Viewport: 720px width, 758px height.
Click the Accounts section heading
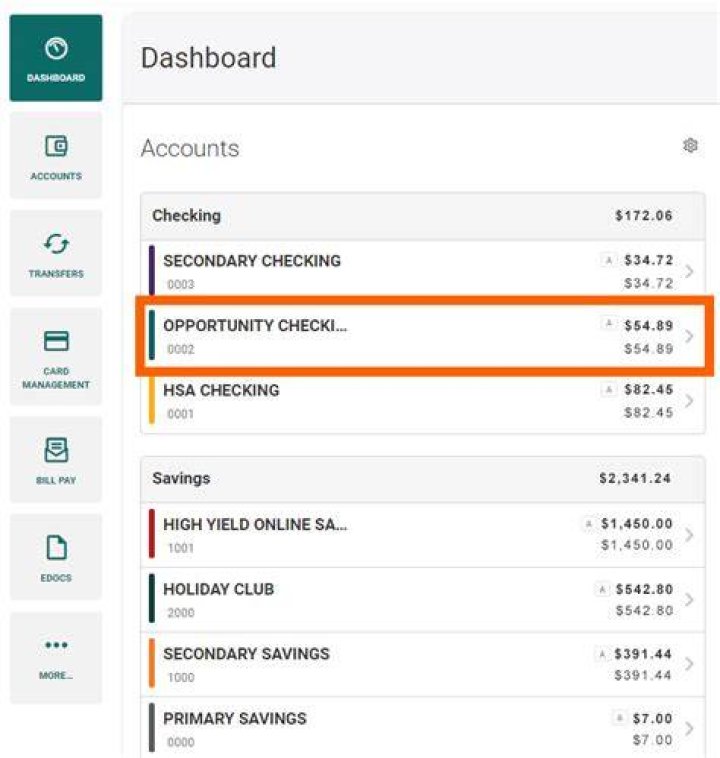[x=190, y=148]
